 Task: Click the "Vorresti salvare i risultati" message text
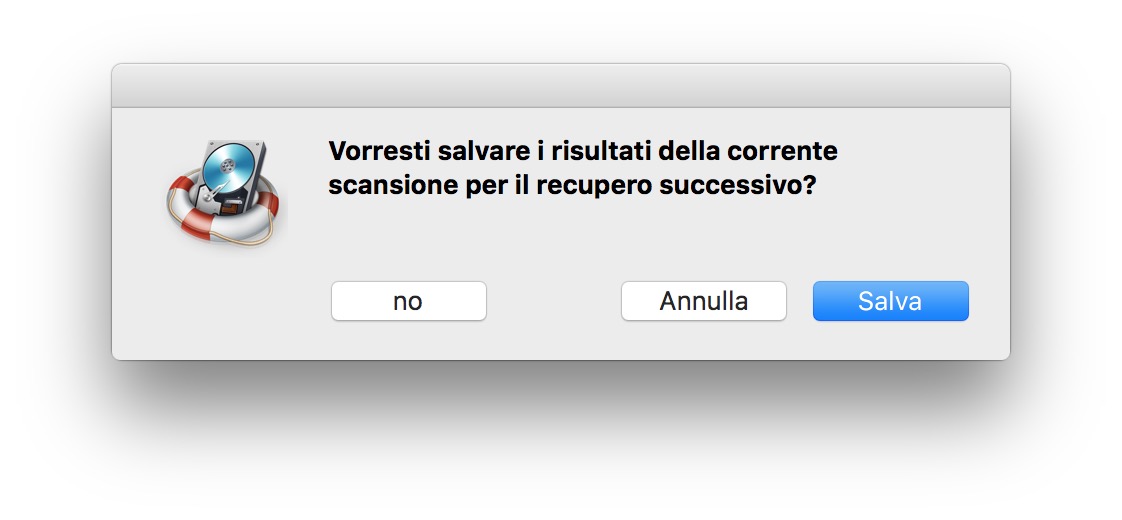[x=582, y=168]
